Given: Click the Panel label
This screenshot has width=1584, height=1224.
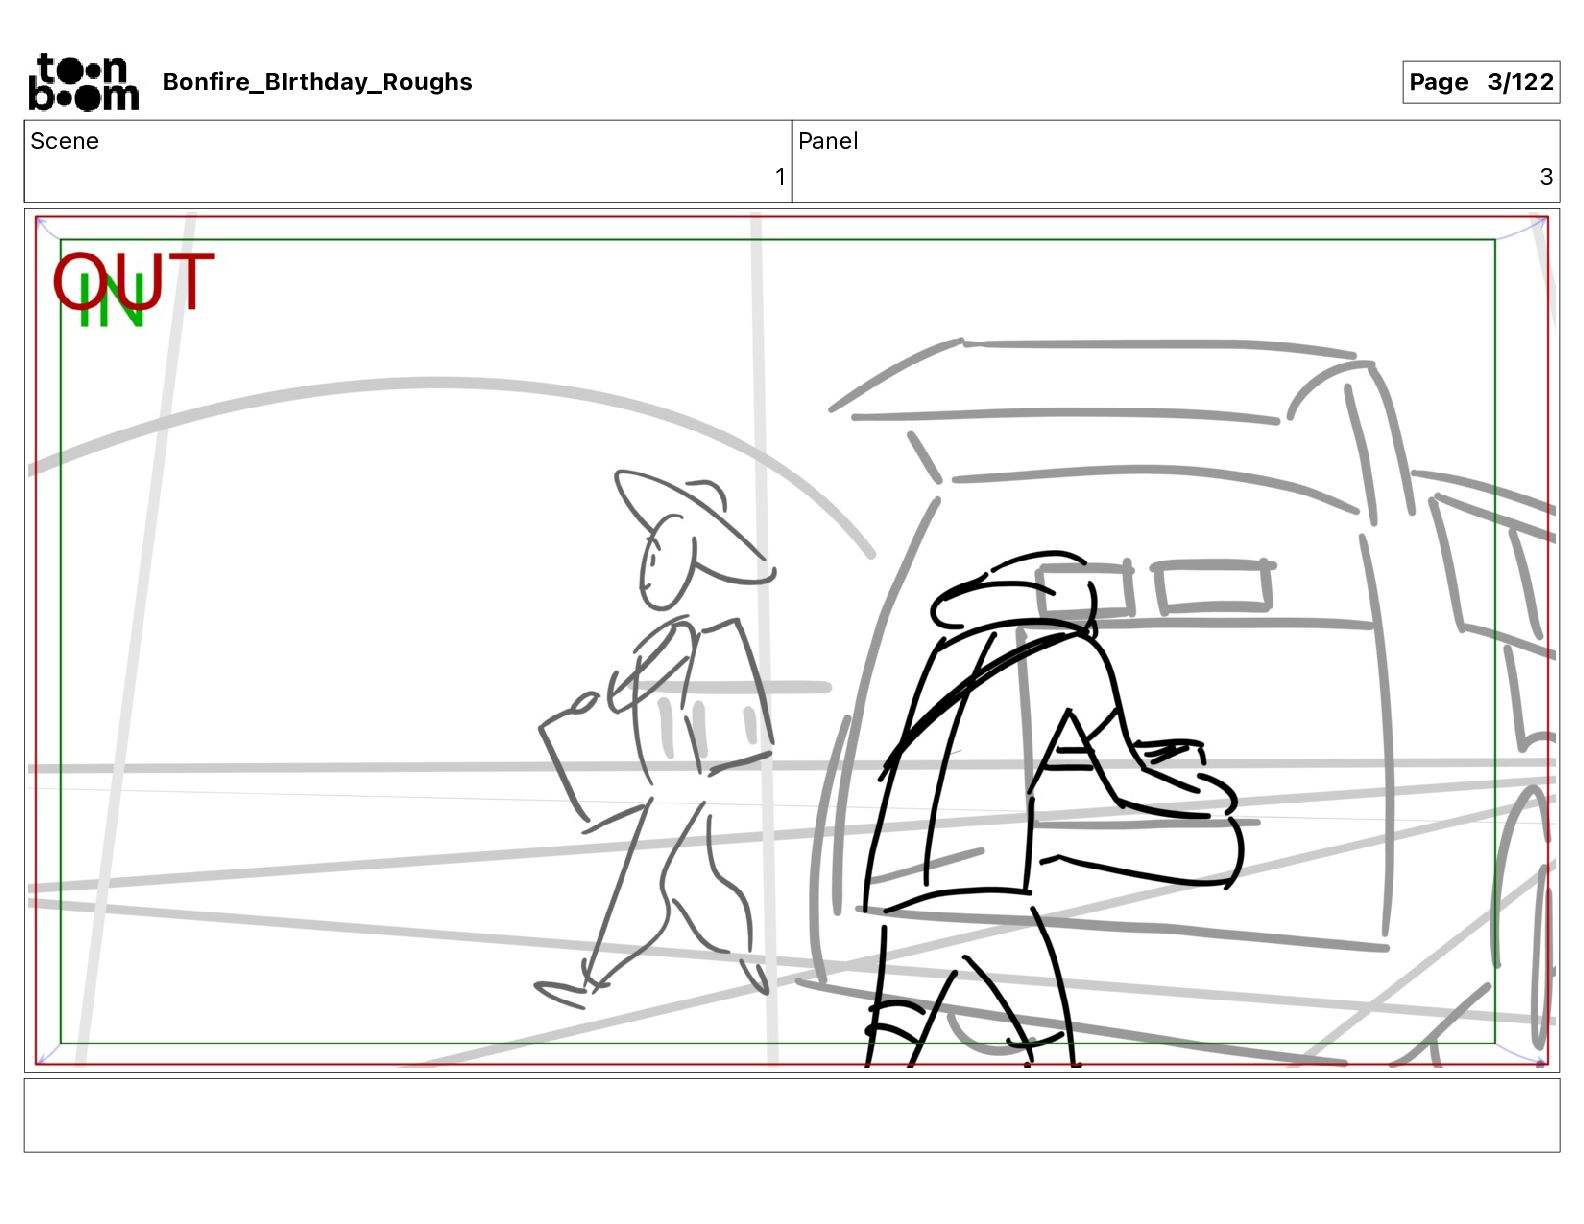Looking at the screenshot, I should 828,141.
